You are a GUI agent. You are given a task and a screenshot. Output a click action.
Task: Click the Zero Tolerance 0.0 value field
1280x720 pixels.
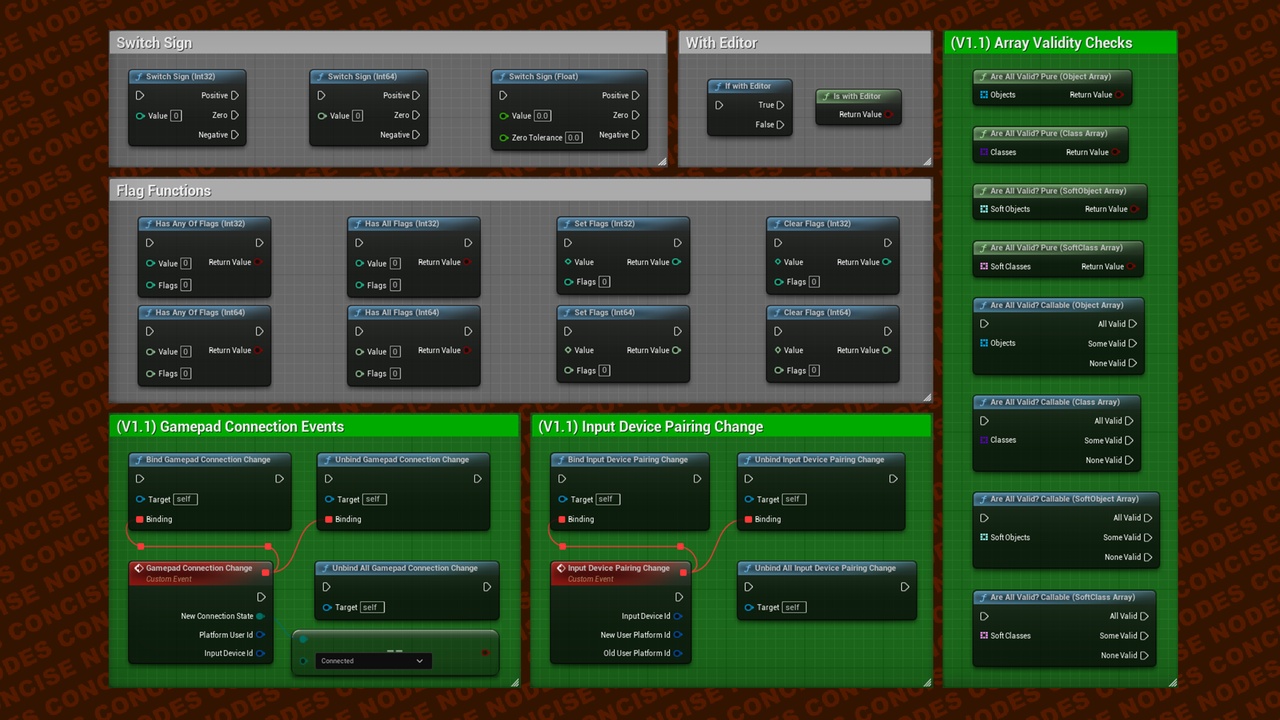tap(574, 138)
